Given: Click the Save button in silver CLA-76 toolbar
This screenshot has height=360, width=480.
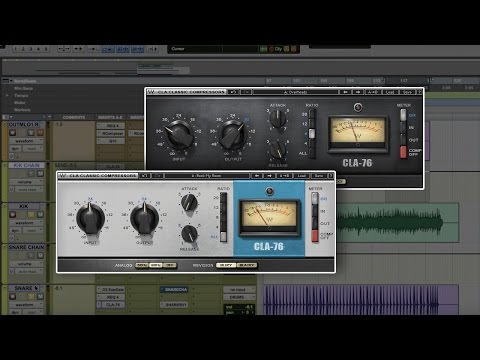Looking at the screenshot, I should click(319, 176).
